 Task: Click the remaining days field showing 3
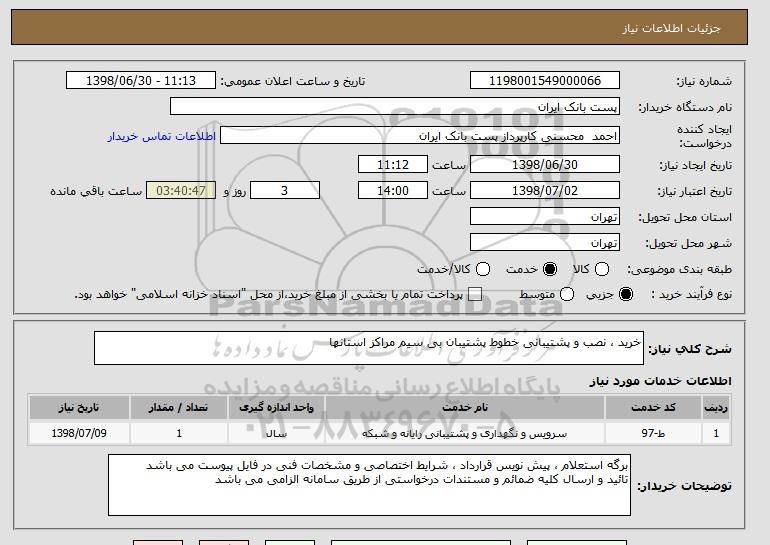pos(285,191)
